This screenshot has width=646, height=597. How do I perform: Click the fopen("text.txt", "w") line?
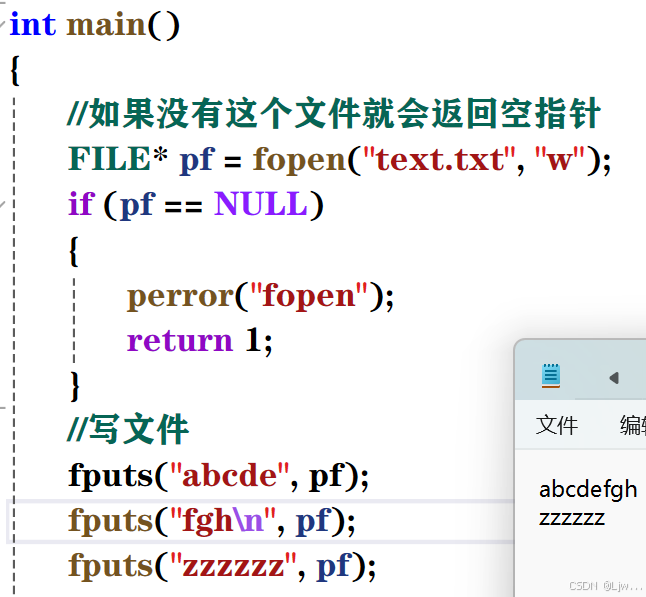339,159
